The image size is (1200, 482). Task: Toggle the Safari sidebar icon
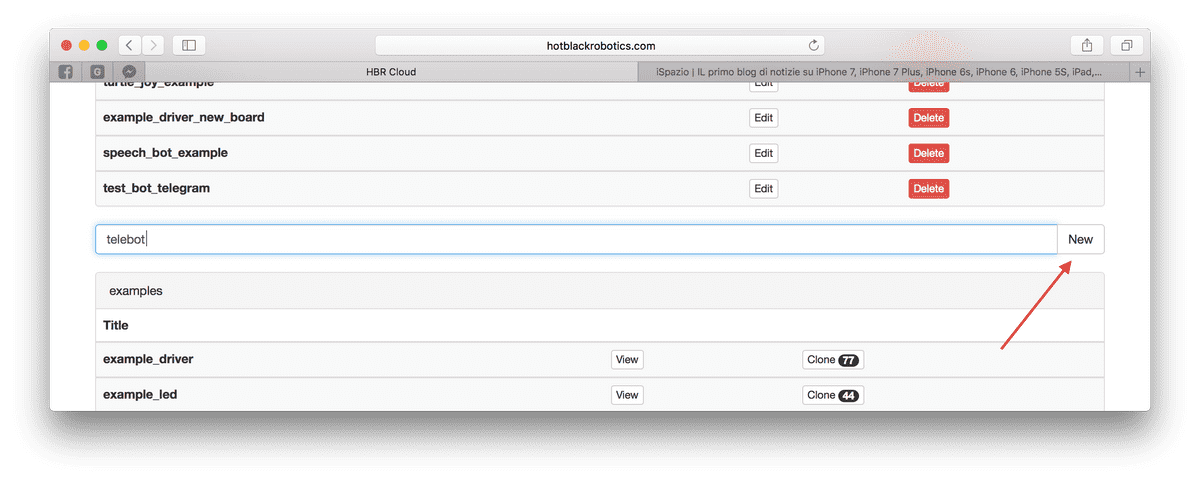tap(188, 45)
